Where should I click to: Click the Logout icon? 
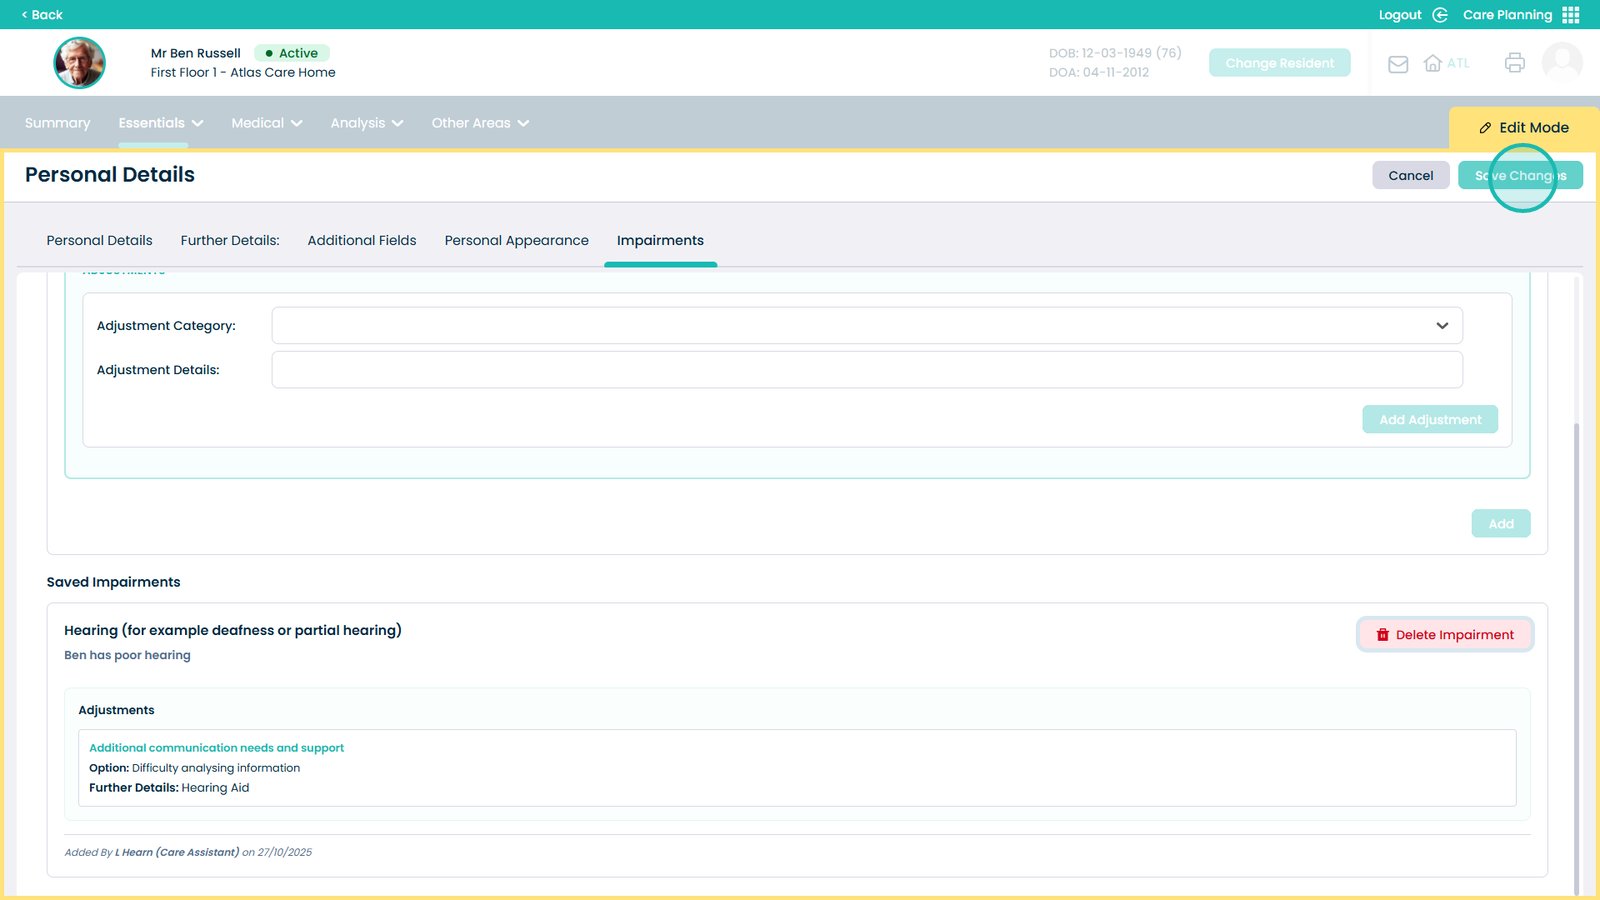pyautogui.click(x=1440, y=15)
